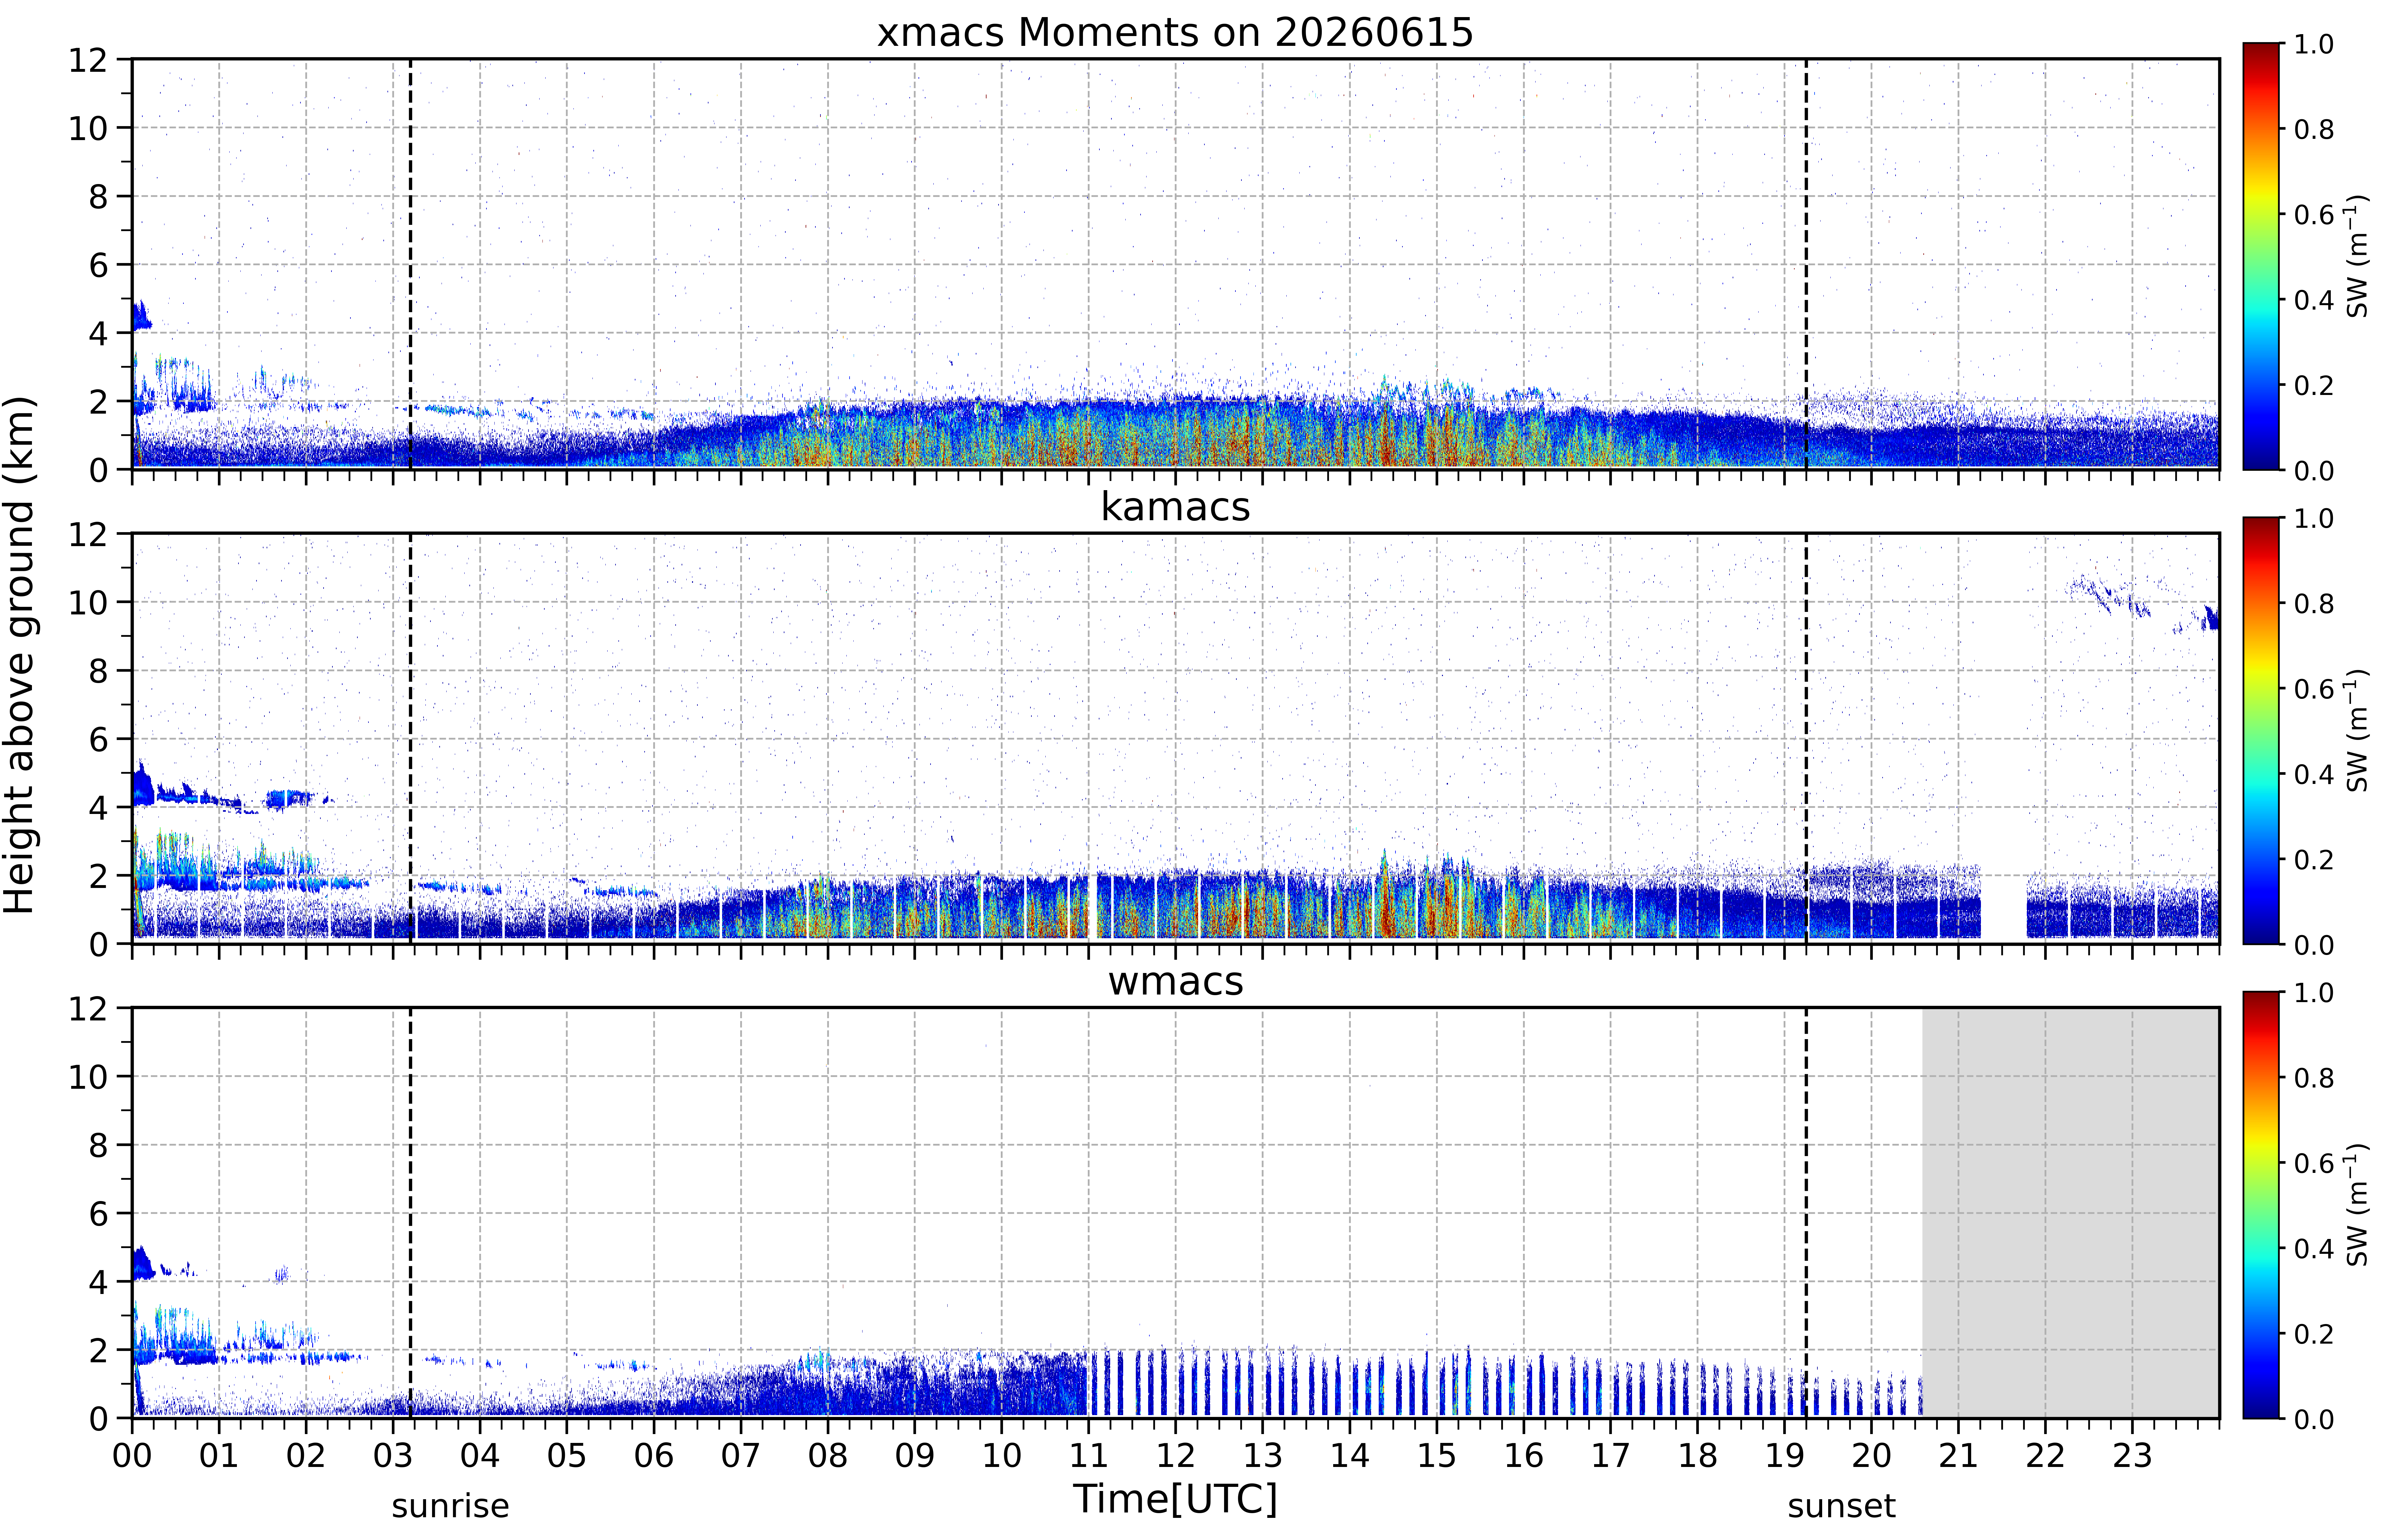Screen dimensions: 2388x1540
Task: Click the wmacs colorbar's "SW (m⁻¹)" label
Action: (x=2357, y=1205)
